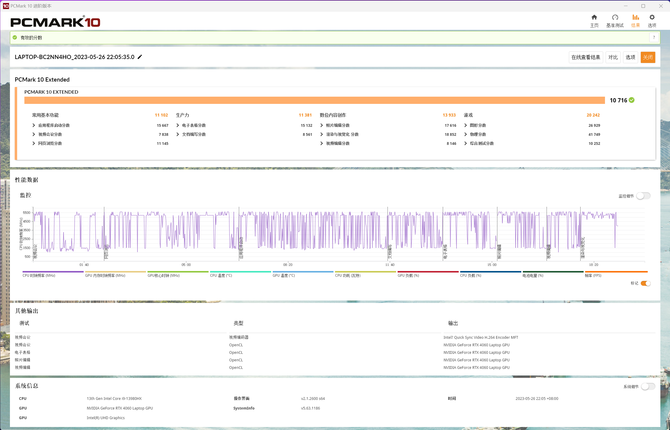The height and width of the screenshot is (430, 670).
Task: Click the PCMark 10 Extended heading
Action: [x=42, y=80]
